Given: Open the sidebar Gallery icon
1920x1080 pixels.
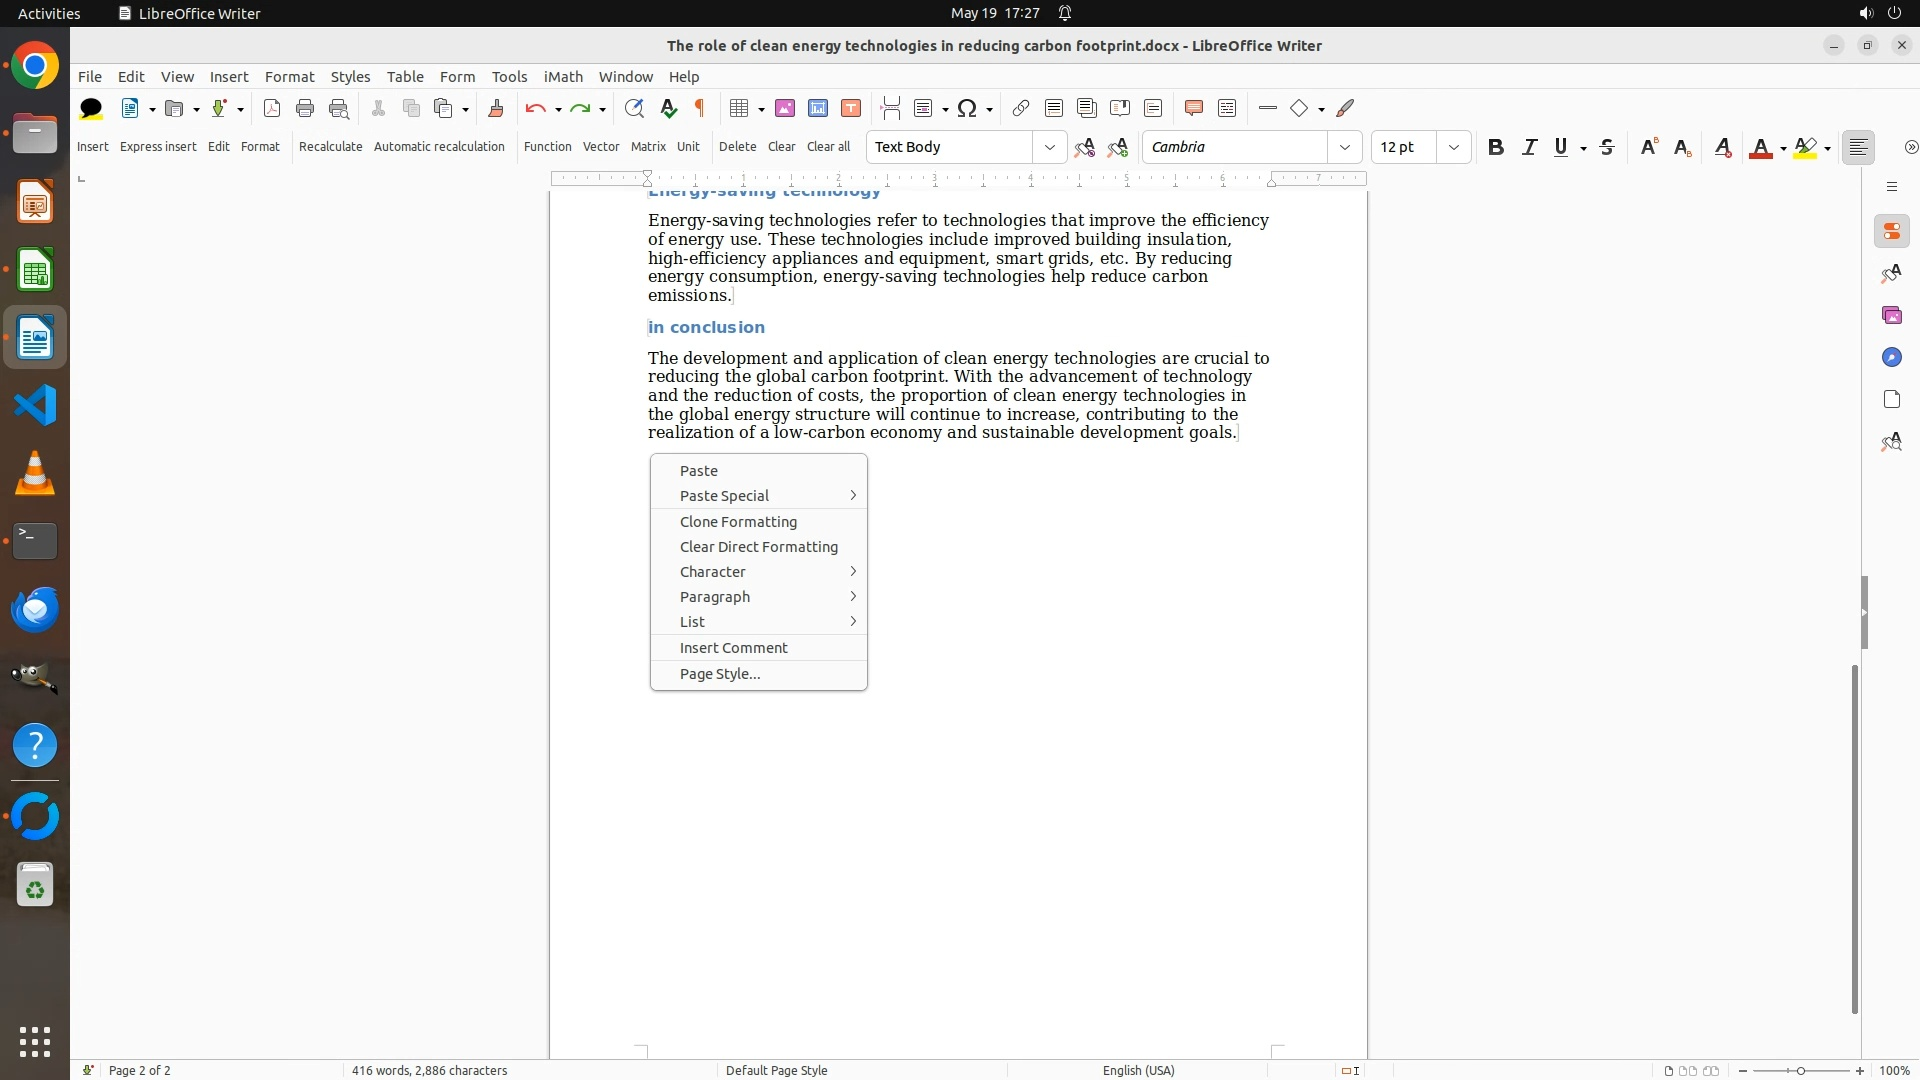Looking at the screenshot, I should [1891, 315].
